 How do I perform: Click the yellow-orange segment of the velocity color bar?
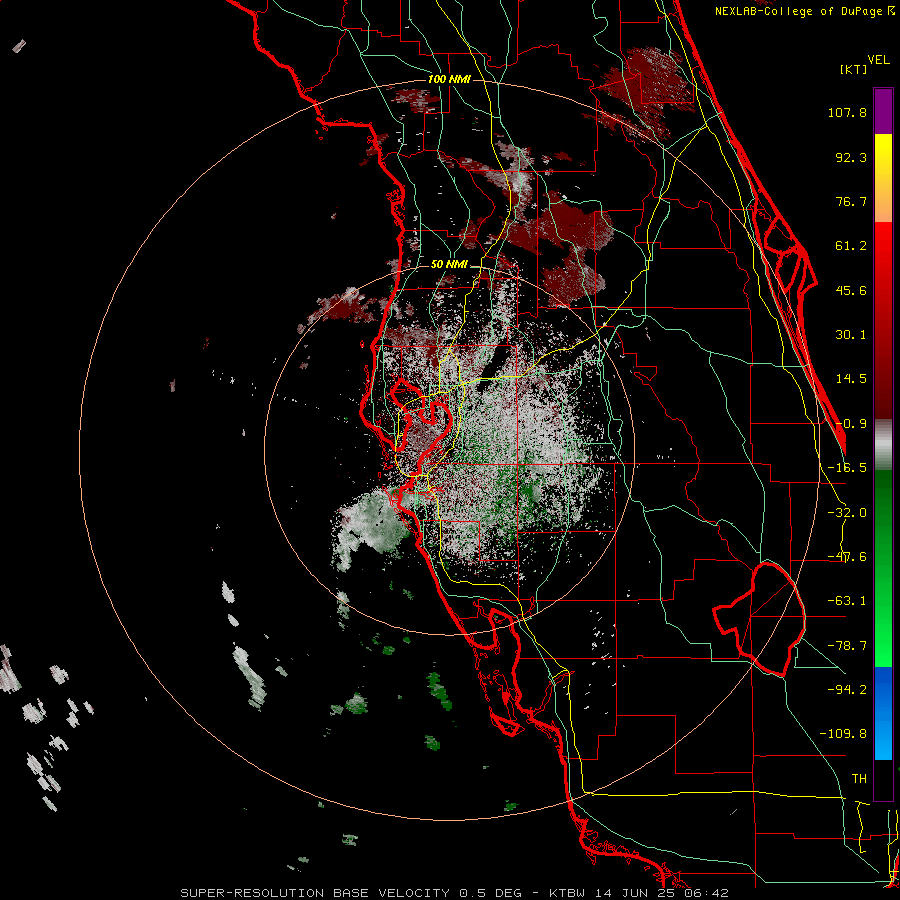point(883,178)
